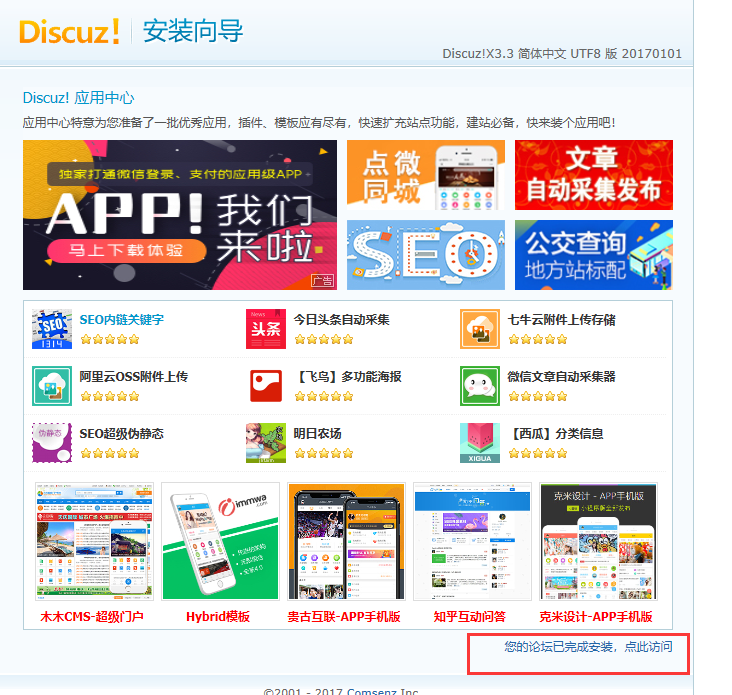The image size is (732, 695).
Task: Click the 知乎互动问答 template thumbnail
Action: click(472, 541)
